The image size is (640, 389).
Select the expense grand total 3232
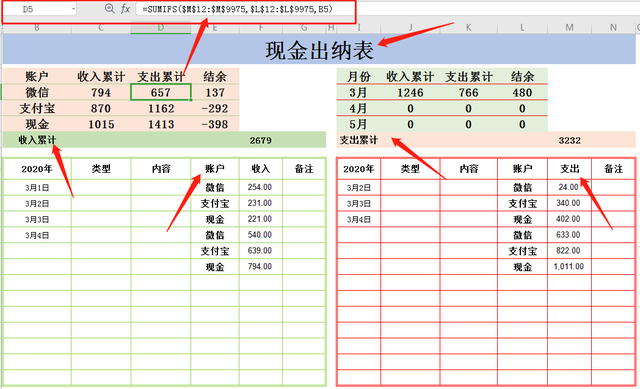pyautogui.click(x=569, y=140)
